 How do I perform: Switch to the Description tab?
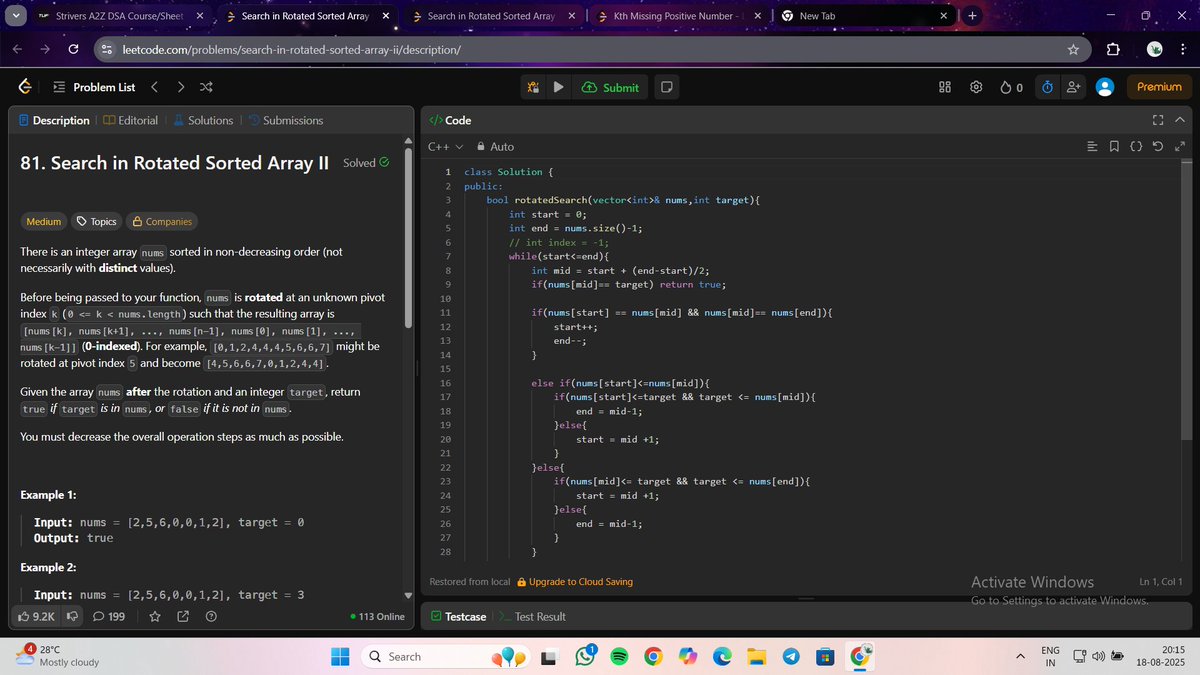pyautogui.click(x=54, y=120)
